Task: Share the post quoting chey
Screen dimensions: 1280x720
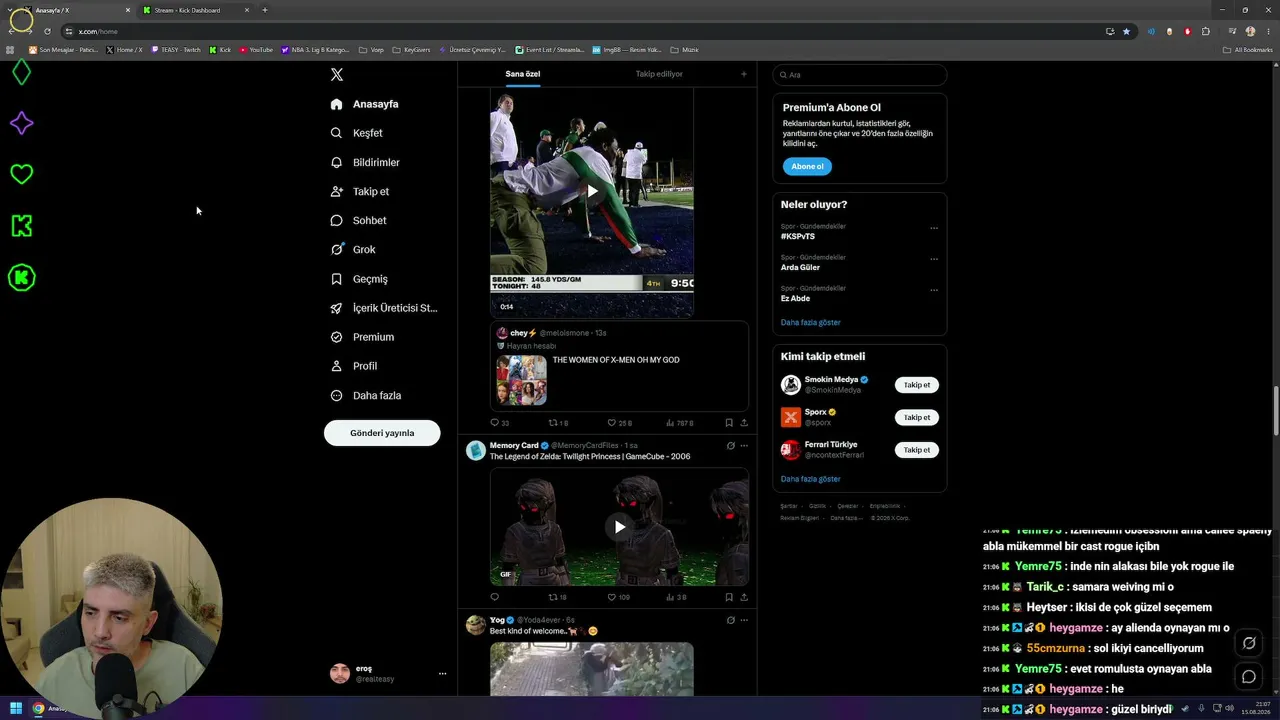Action: tap(744, 423)
